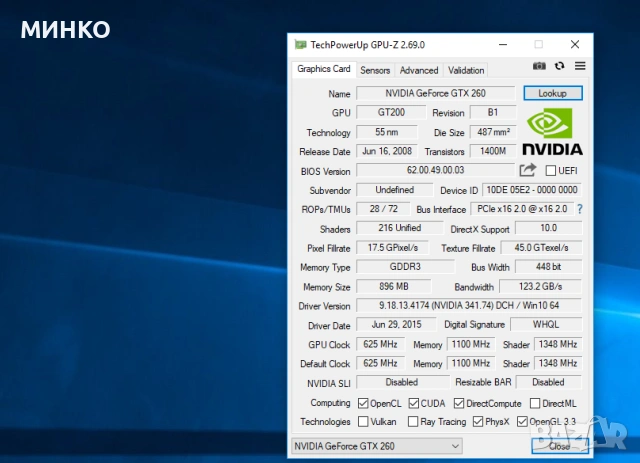Click the Shaders value 216 Unified
The image size is (640, 463).
click(400, 228)
